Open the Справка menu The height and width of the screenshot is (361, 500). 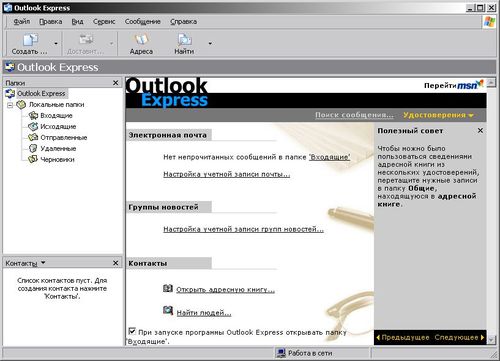[183, 22]
